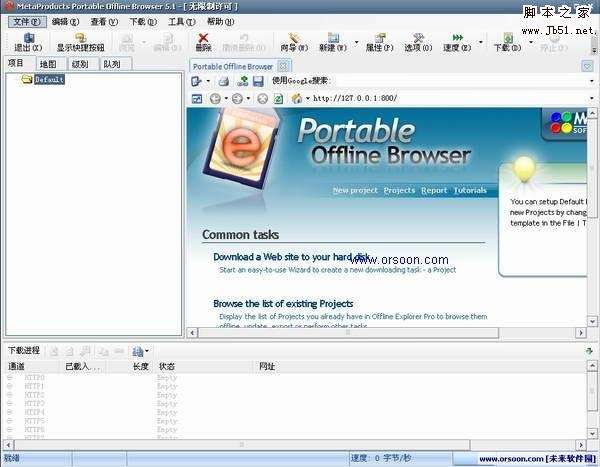Open the 编辑(E) menu
This screenshot has width=600, height=467.
click(x=65, y=22)
